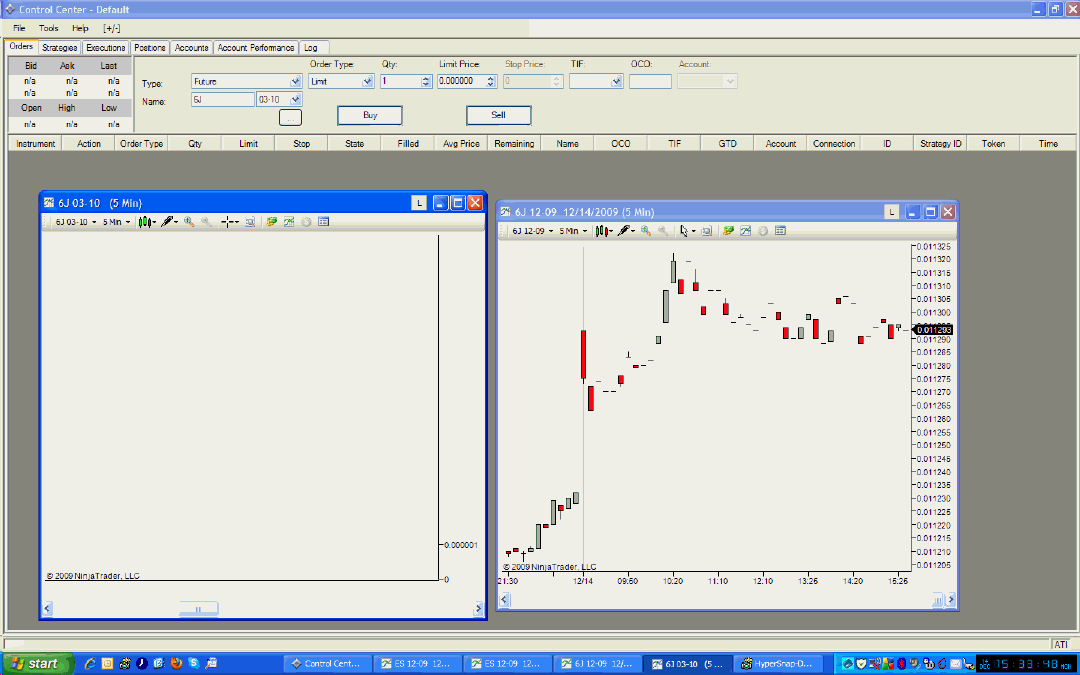
Task: Switch to the Accounts tab
Action: (x=191, y=48)
